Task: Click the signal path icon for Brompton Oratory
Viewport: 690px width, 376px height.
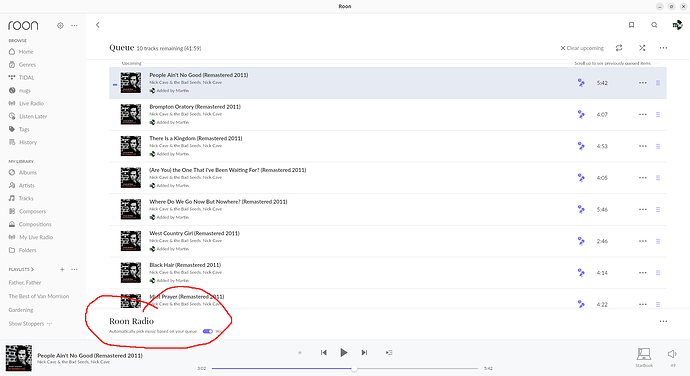Action: pos(581,114)
